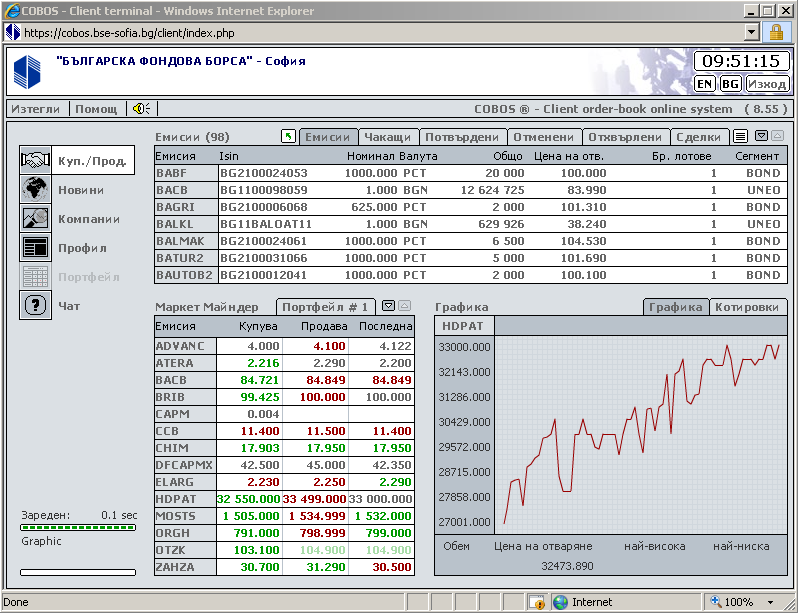
Task: Click the Чат question mark icon
Action: coord(36,305)
